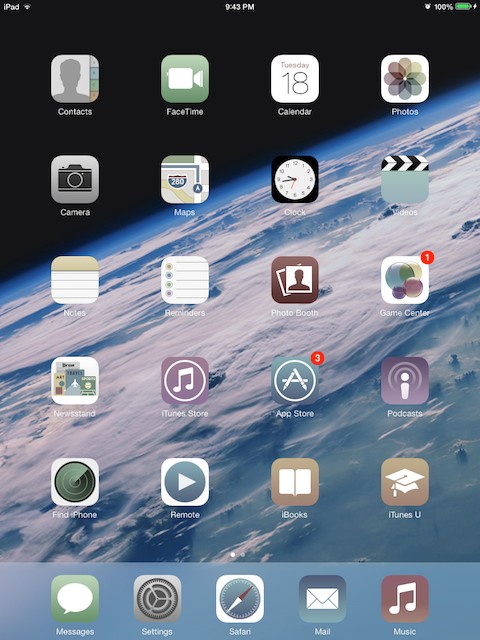Open the App Store

295,381
